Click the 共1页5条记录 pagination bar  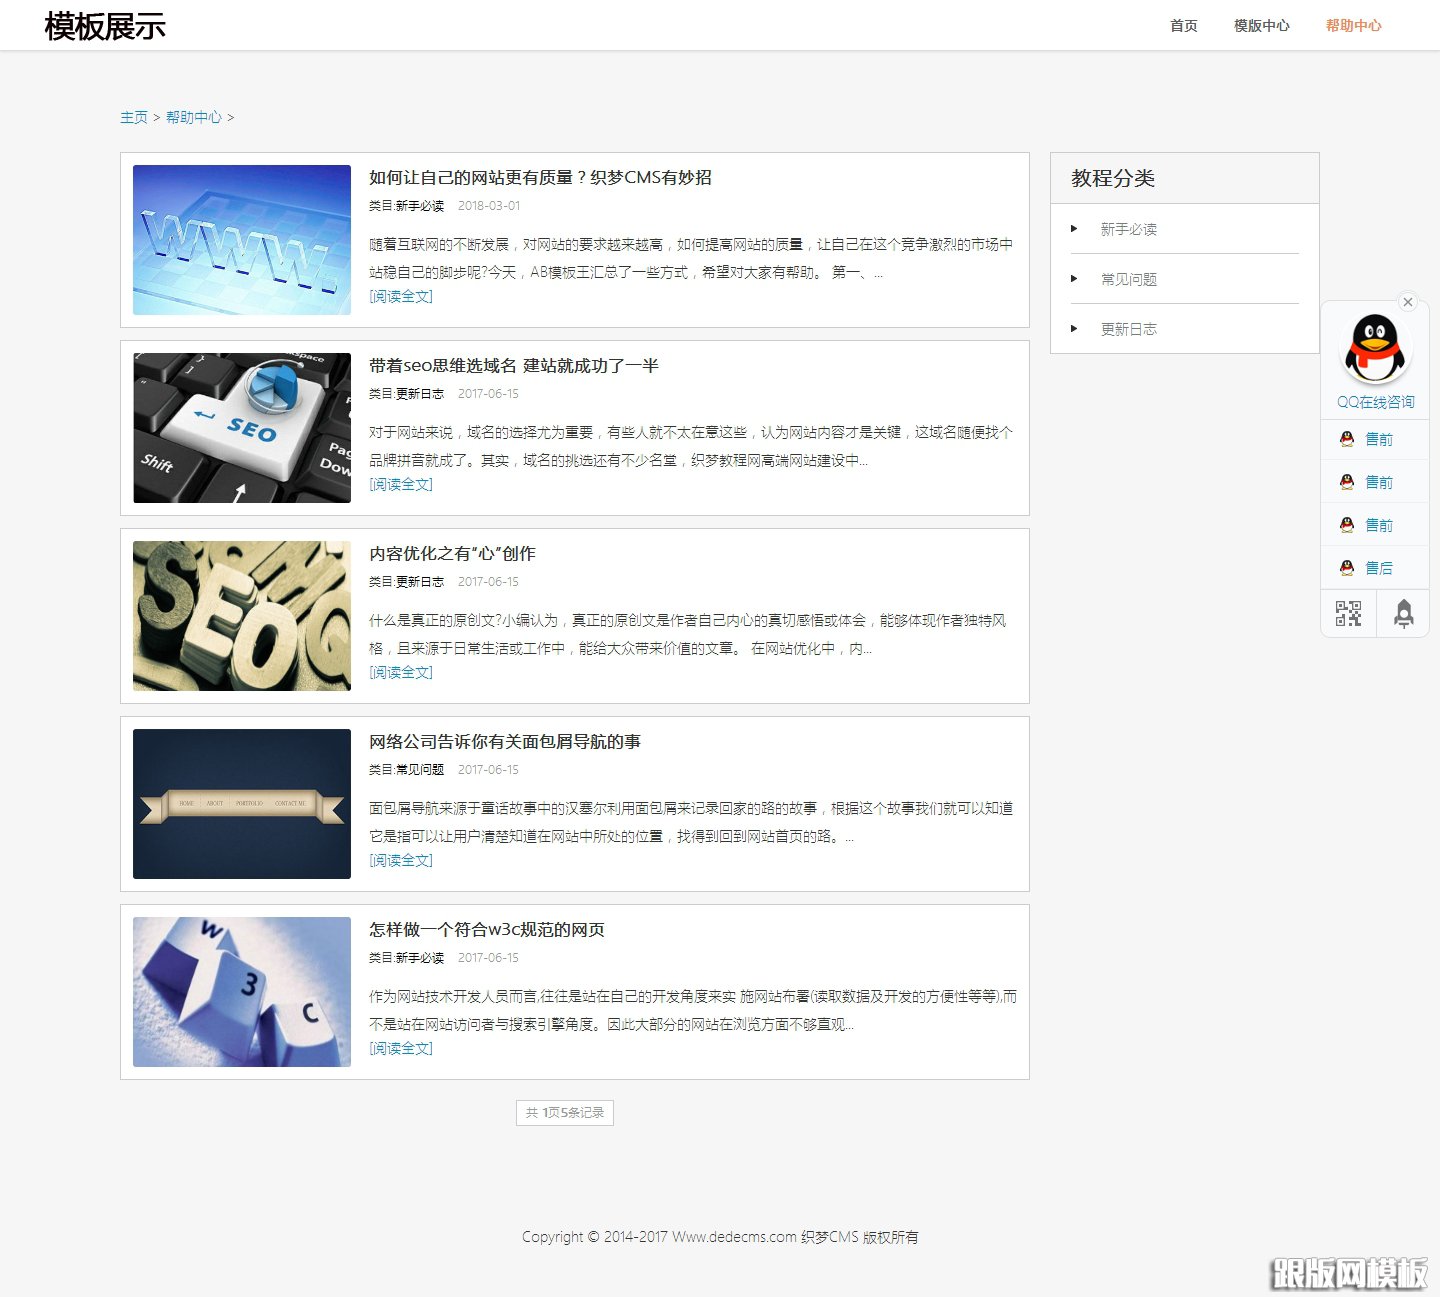tap(564, 1112)
